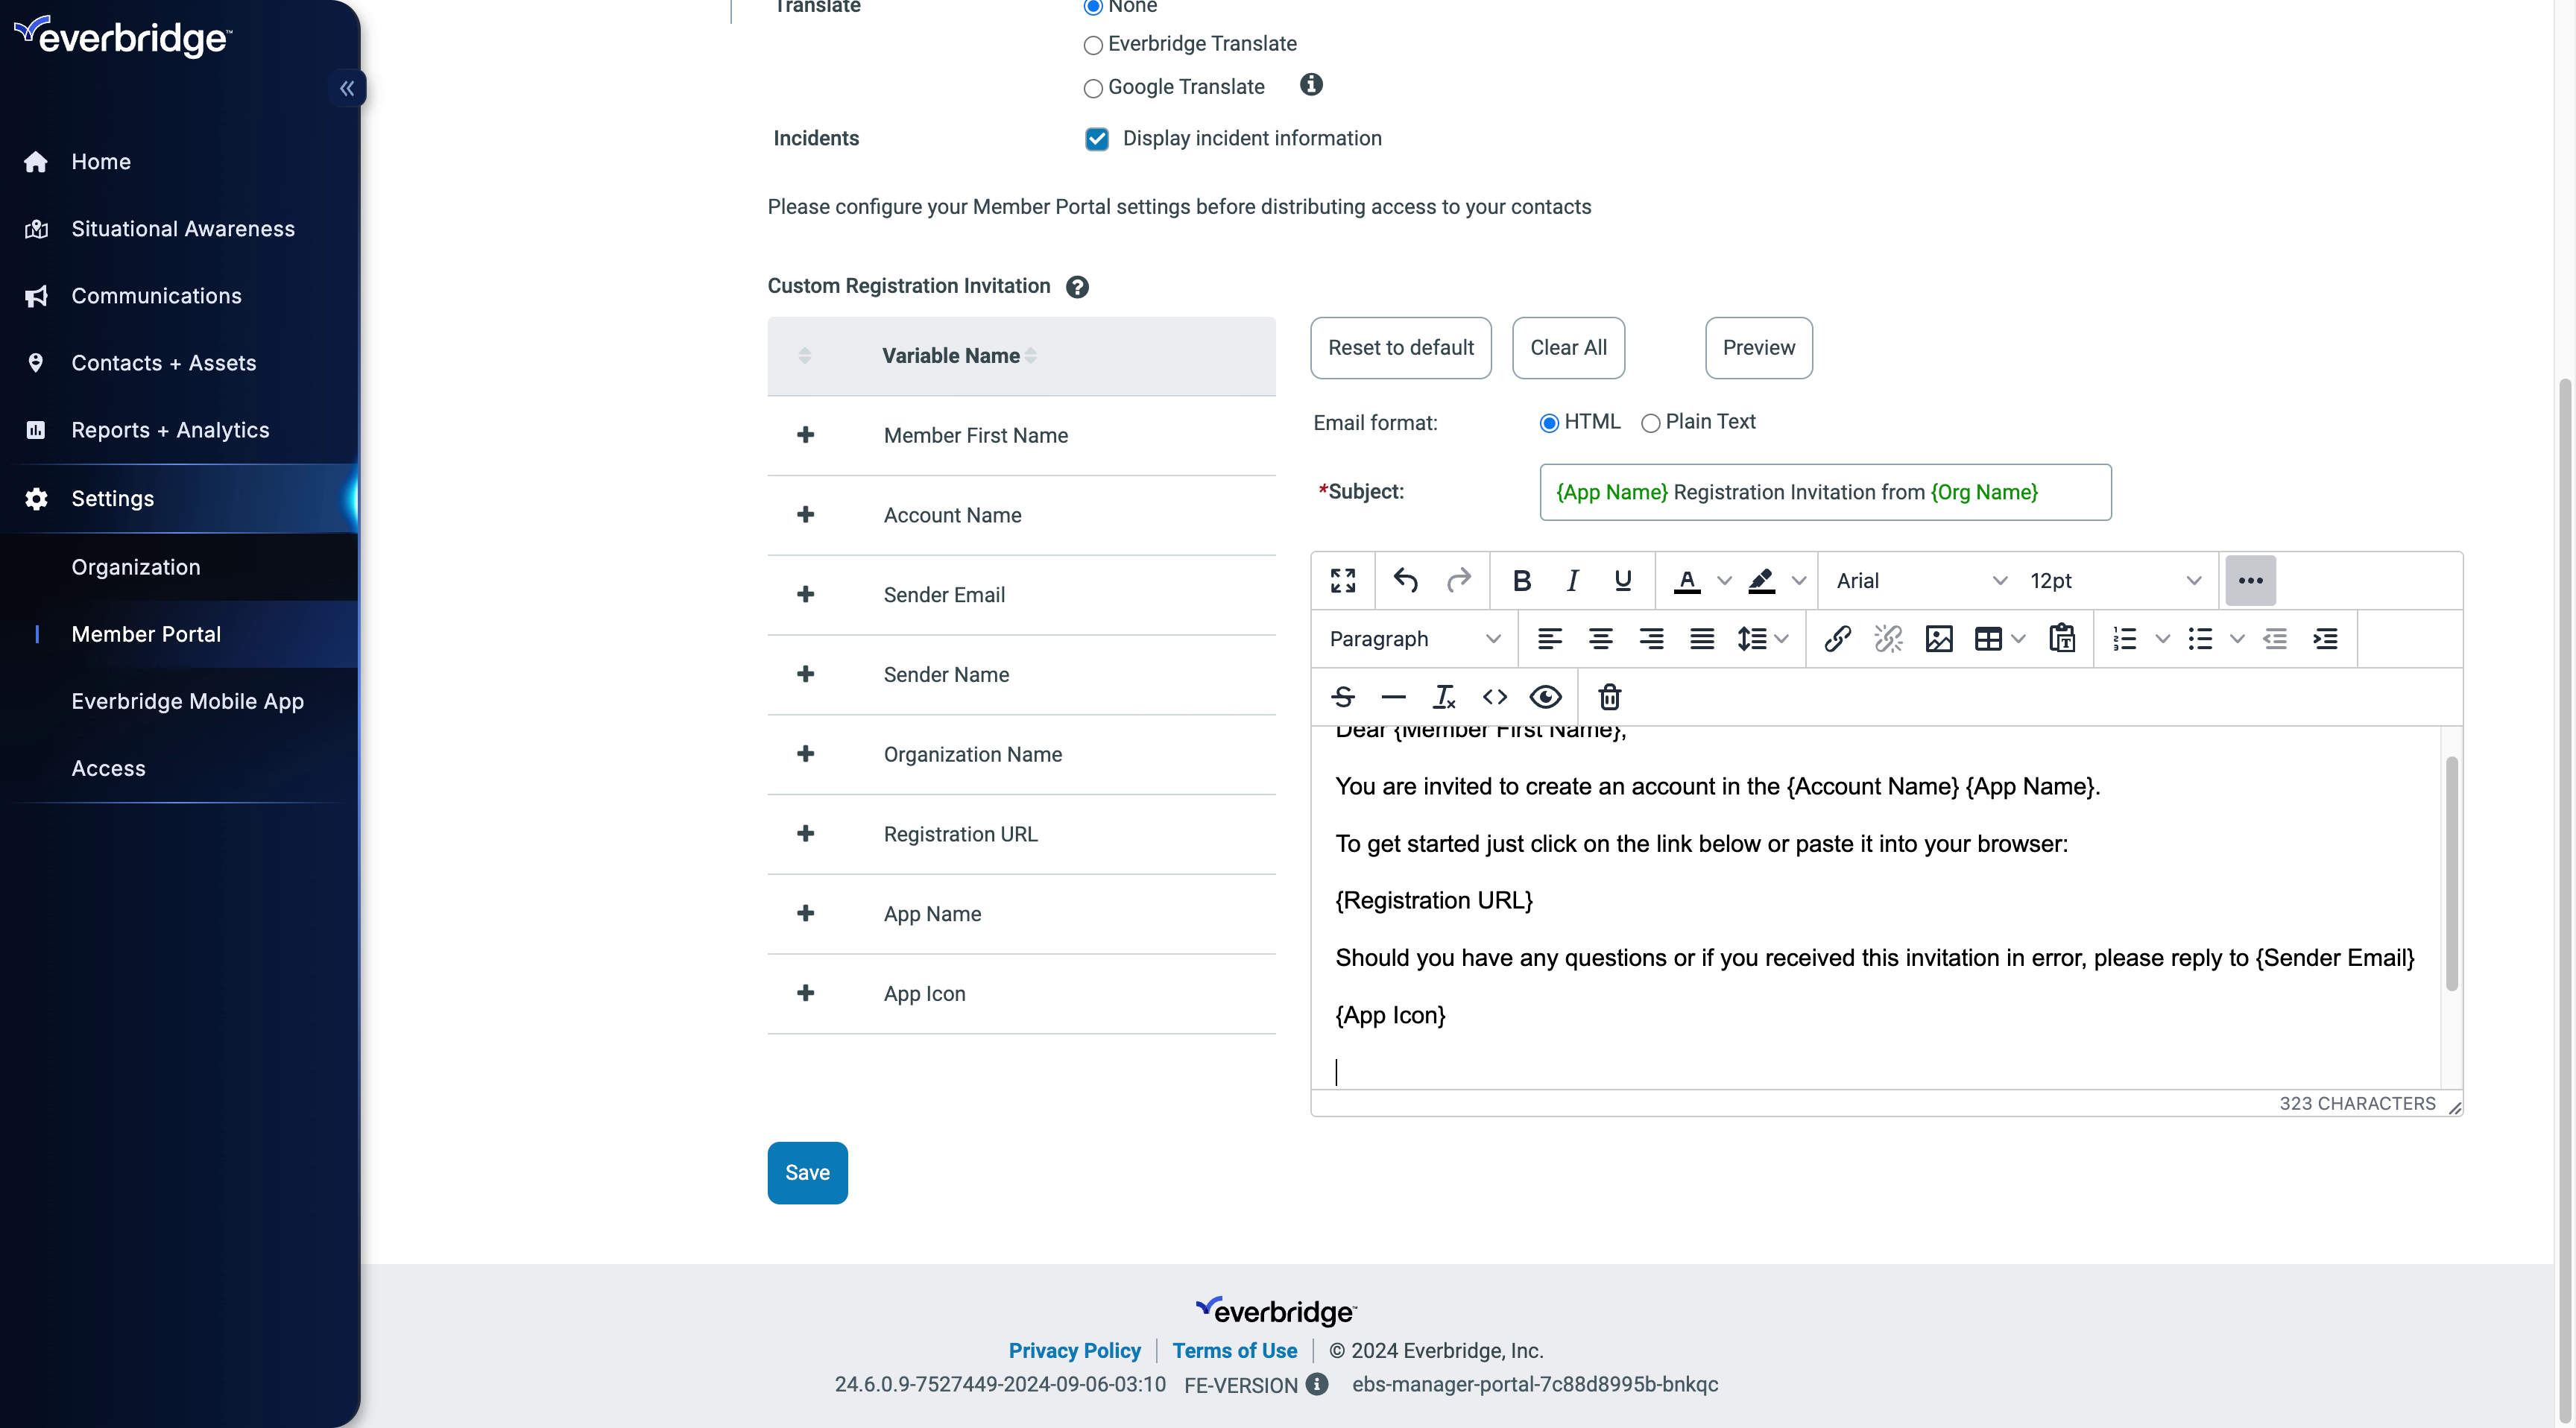Viewport: 2576px width, 1428px height.
Task: Apply italic formatting
Action: [x=1572, y=581]
